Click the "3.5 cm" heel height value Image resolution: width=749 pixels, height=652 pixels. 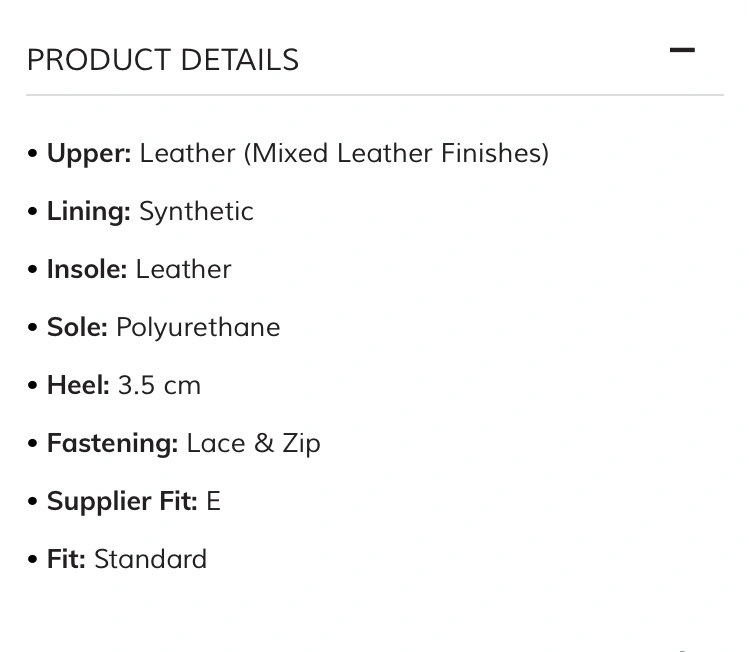pyautogui.click(x=159, y=385)
